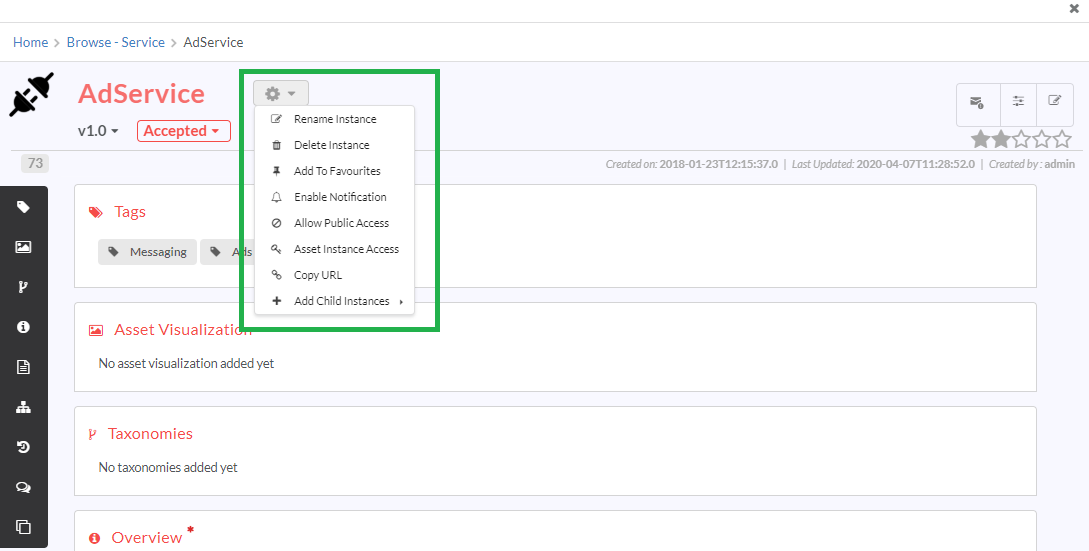Click the Tags section heading
This screenshot has height=551, width=1089.
130,212
